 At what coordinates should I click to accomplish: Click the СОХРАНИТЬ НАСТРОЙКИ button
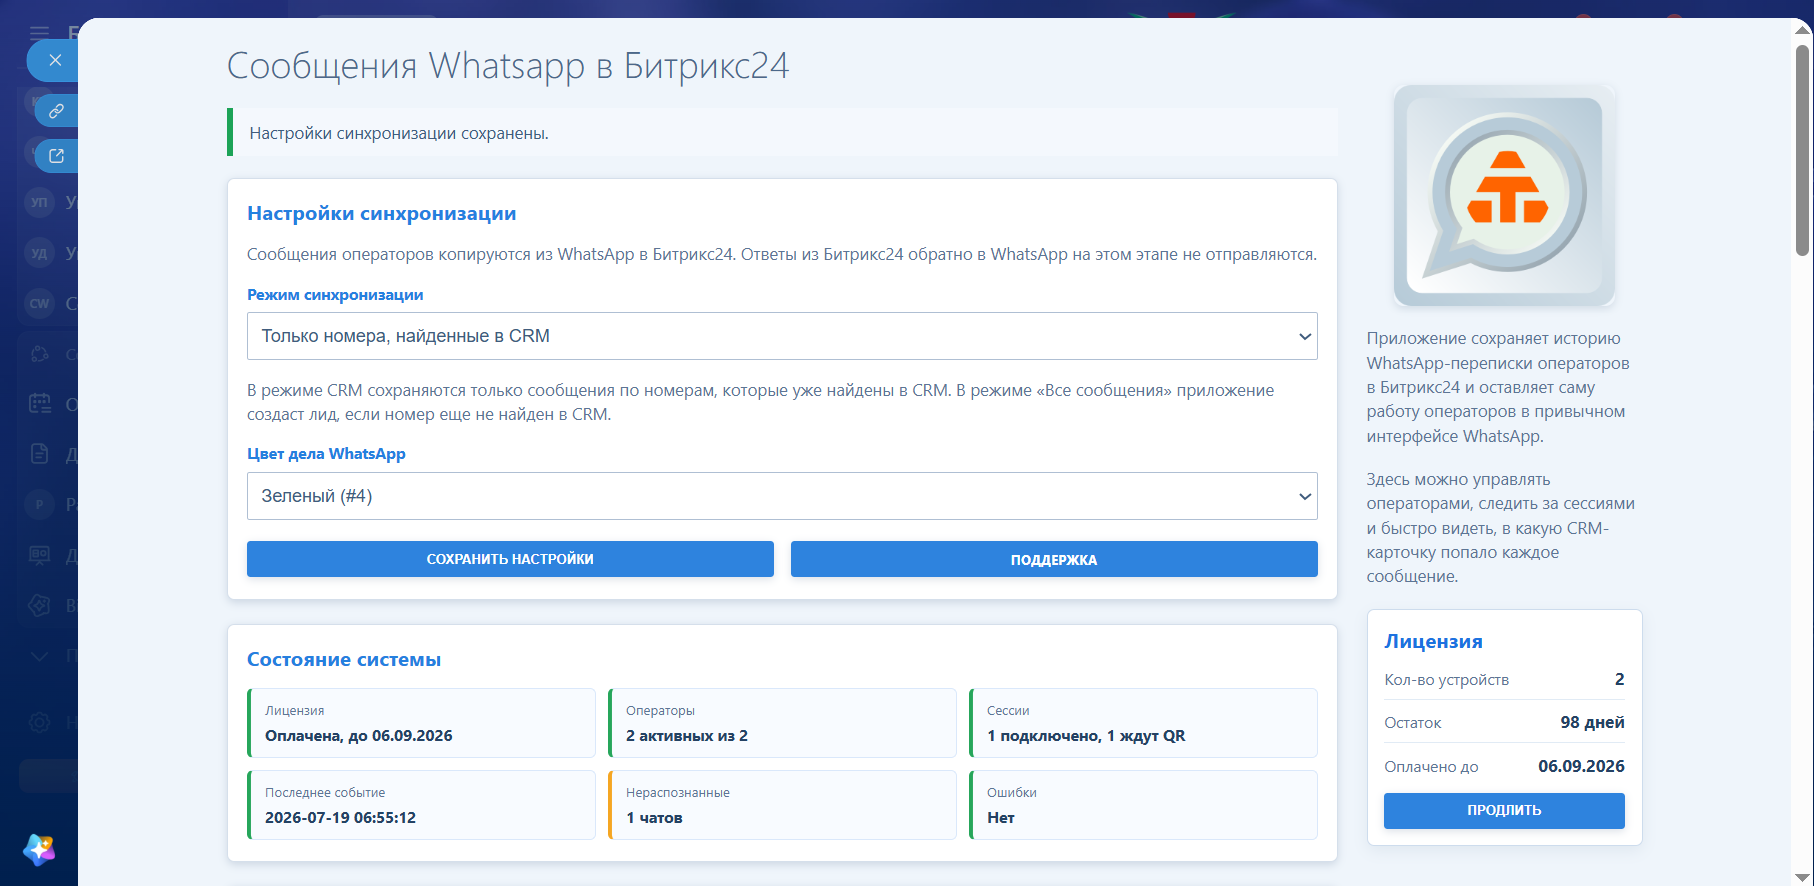click(x=510, y=559)
